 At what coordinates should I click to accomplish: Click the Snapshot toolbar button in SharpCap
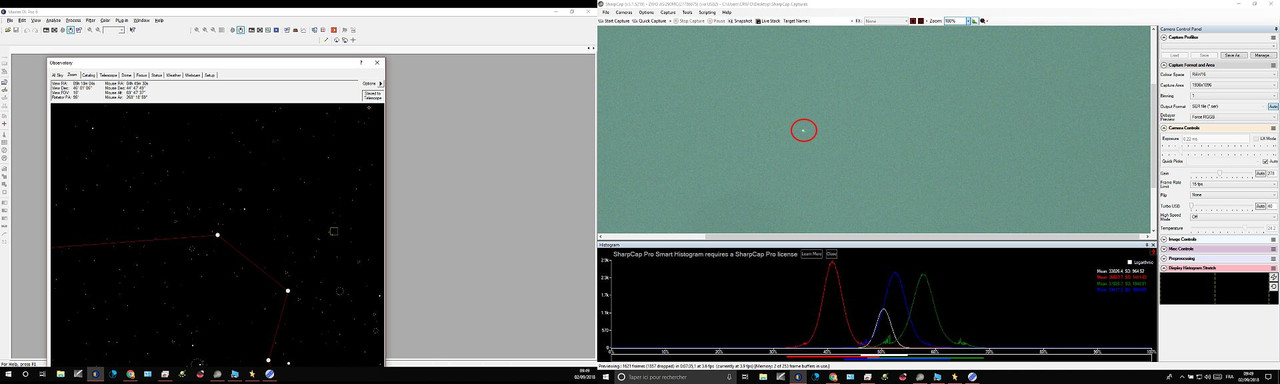(x=739, y=21)
